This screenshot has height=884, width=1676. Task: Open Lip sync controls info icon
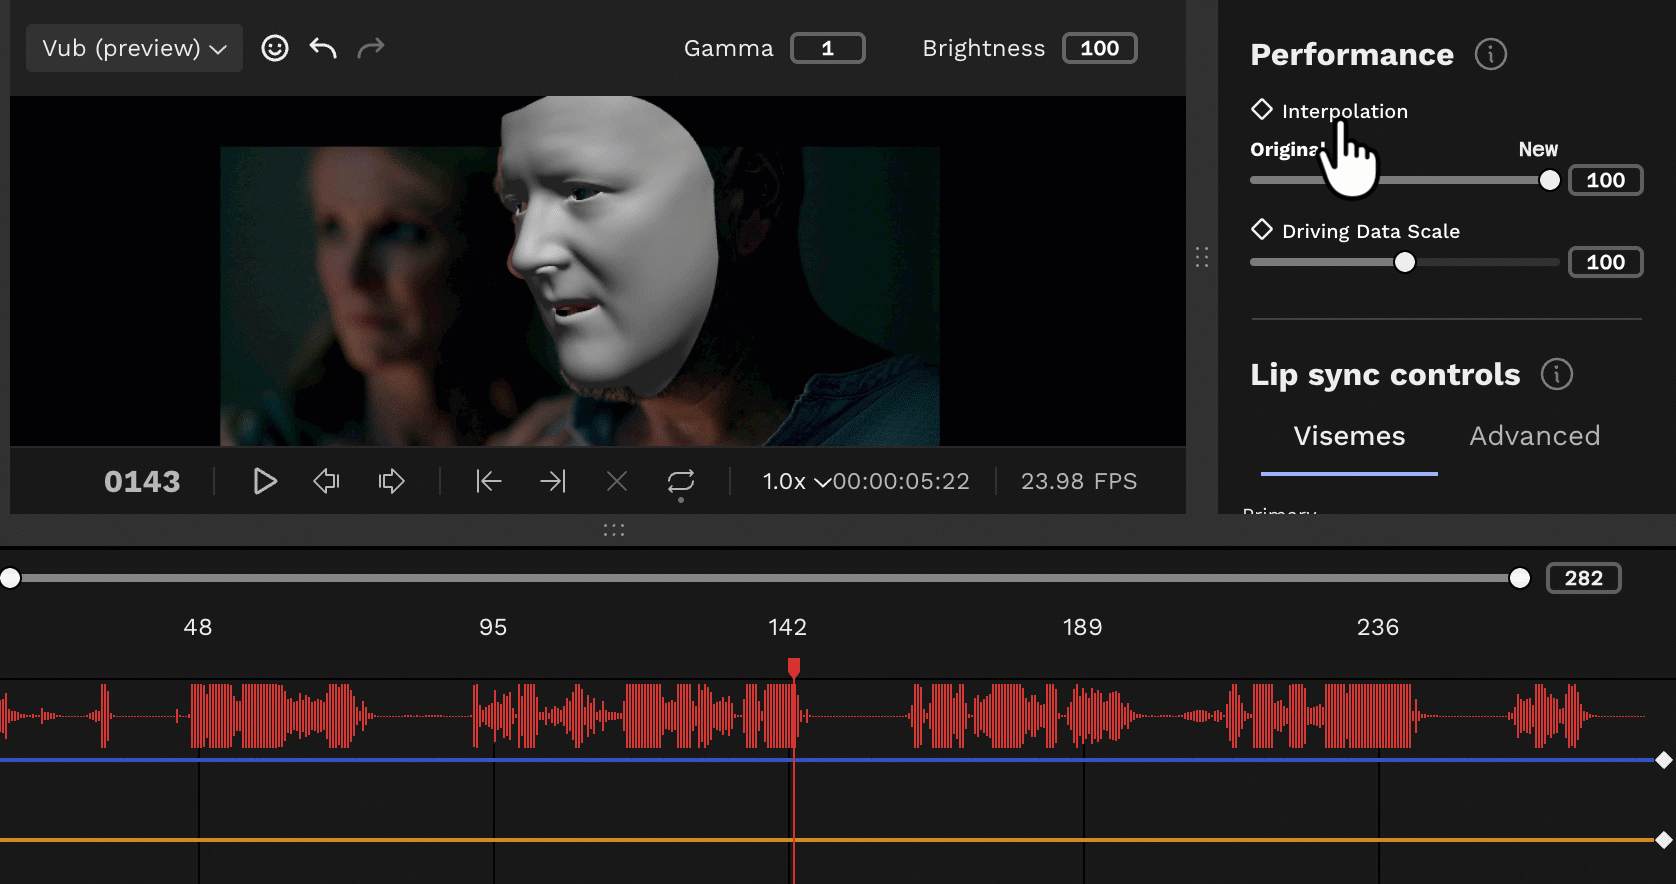coord(1557,374)
